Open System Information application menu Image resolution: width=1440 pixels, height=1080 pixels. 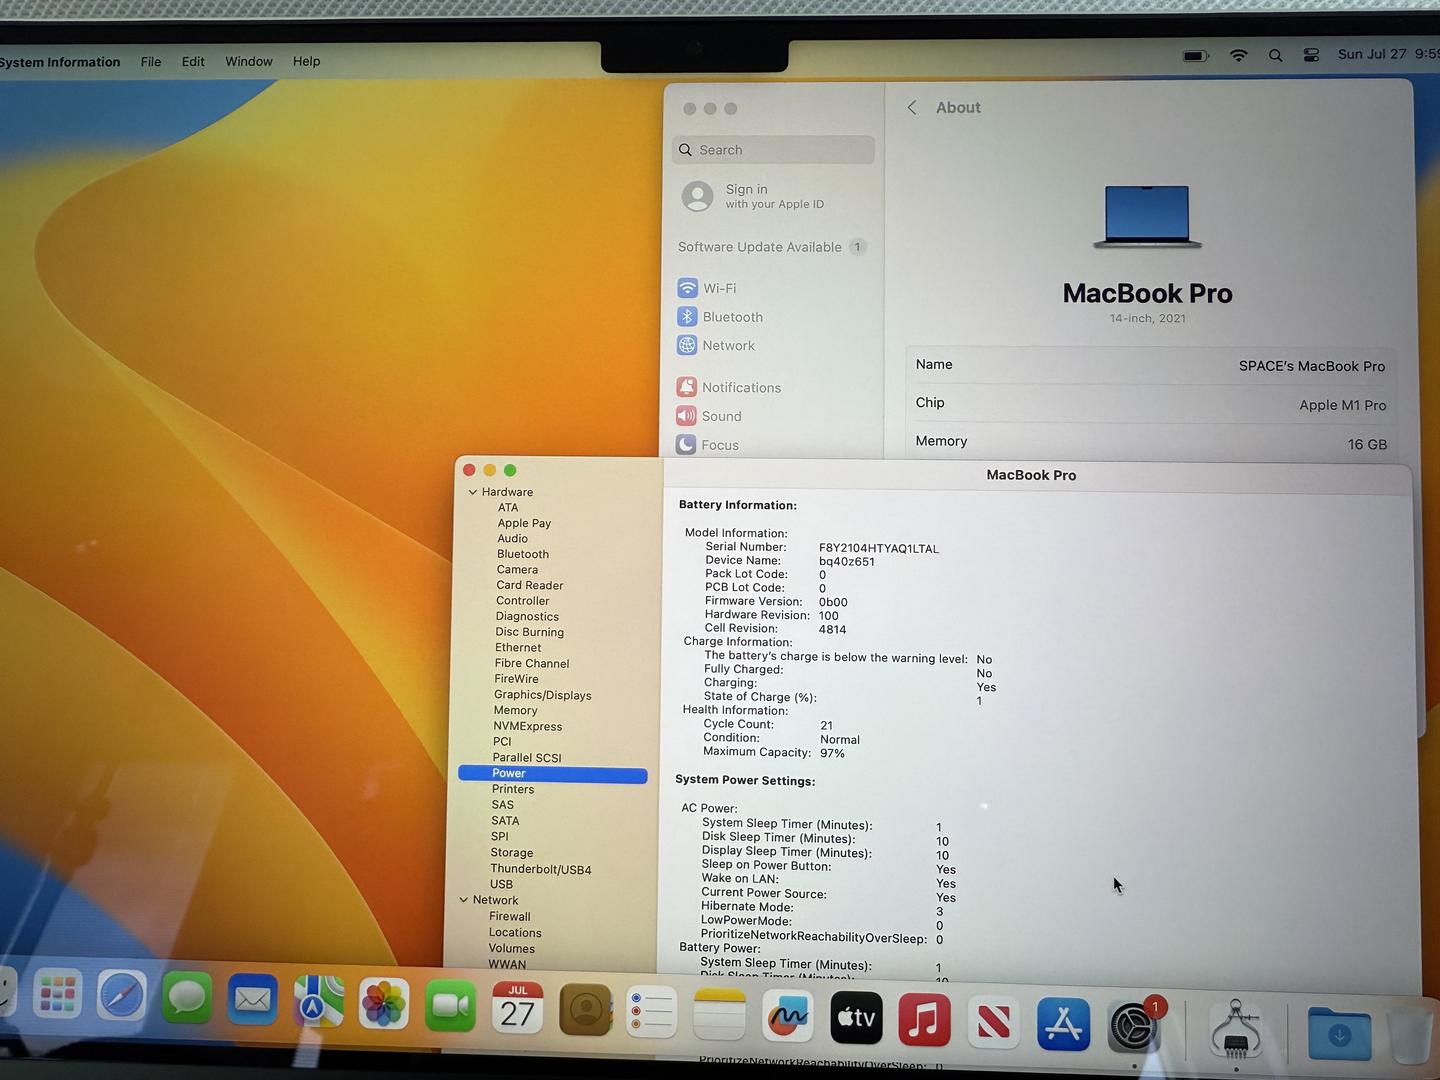pos(60,62)
